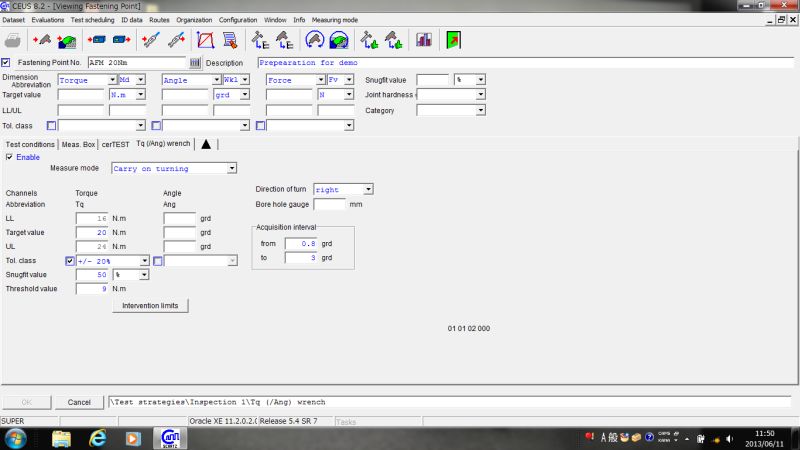Image resolution: width=800 pixels, height=450 pixels.
Task: Click the circular-arrow tool toolbar icon
Action: pyautogui.click(x=315, y=40)
